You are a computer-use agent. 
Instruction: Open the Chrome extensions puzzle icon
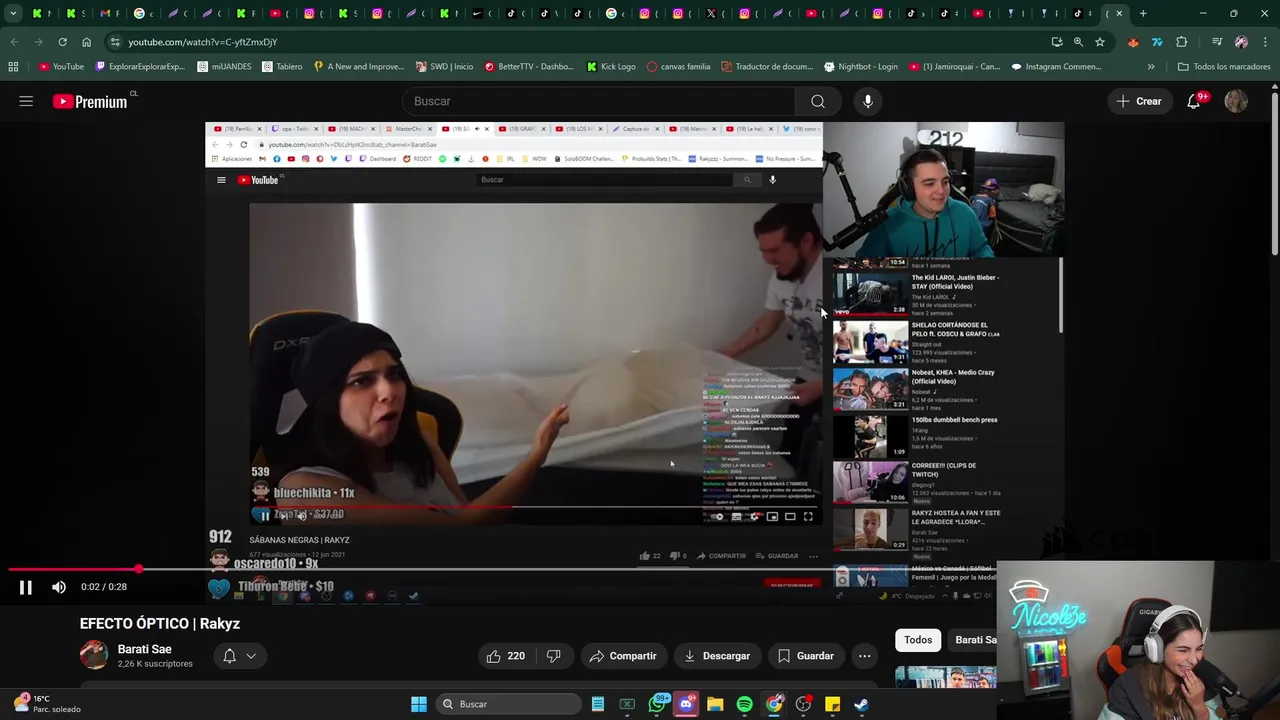coord(1182,42)
